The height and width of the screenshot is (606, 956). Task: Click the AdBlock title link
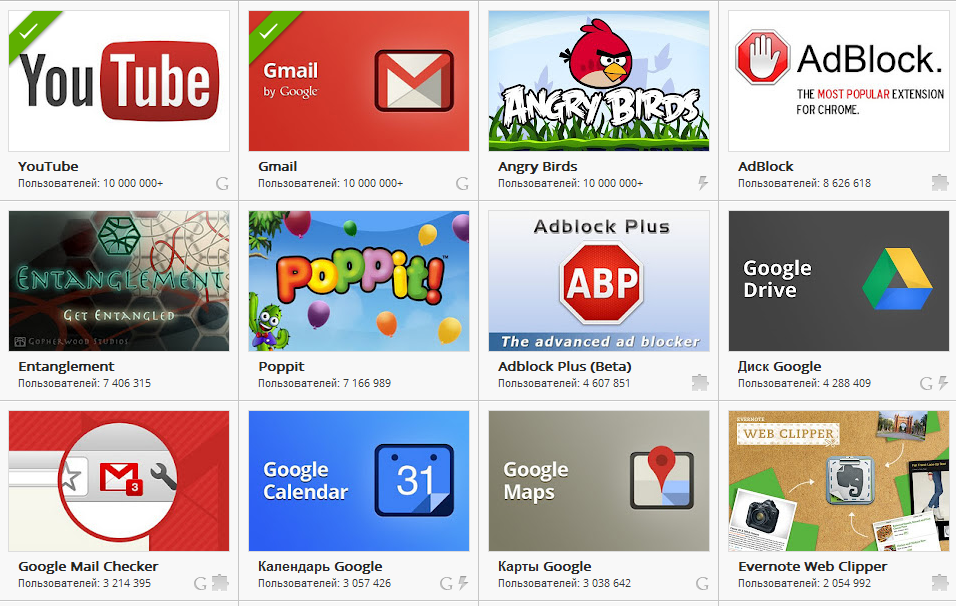(x=766, y=166)
